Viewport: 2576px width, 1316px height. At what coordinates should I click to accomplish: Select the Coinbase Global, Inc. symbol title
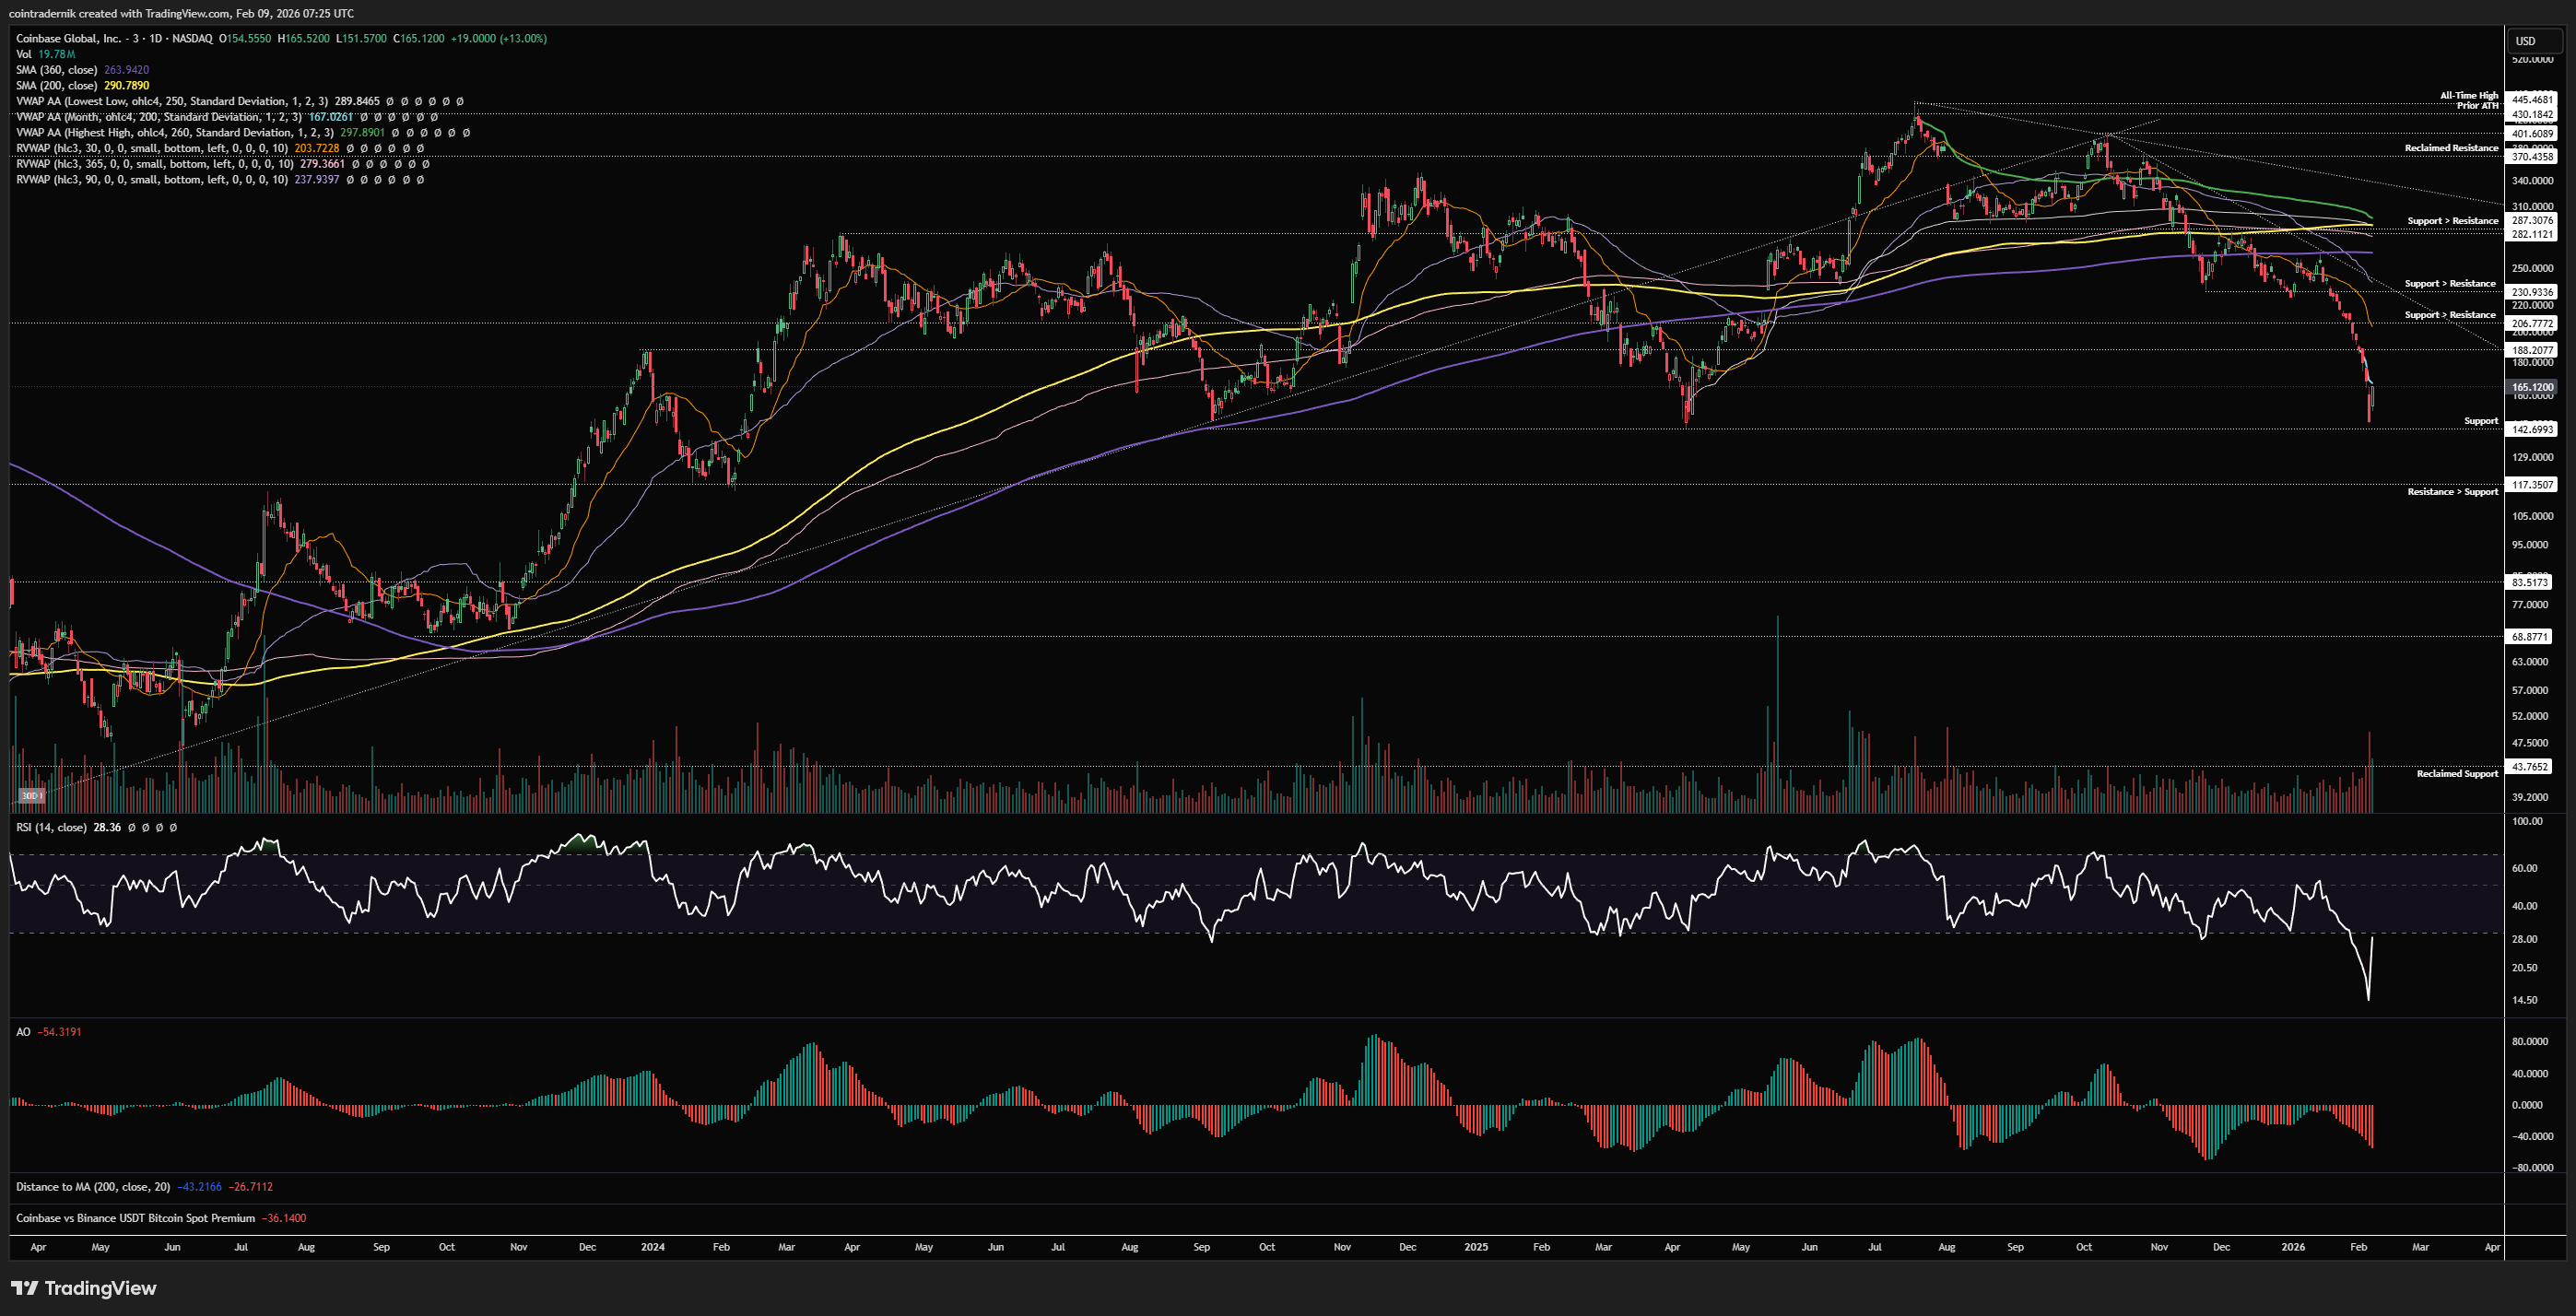68,38
